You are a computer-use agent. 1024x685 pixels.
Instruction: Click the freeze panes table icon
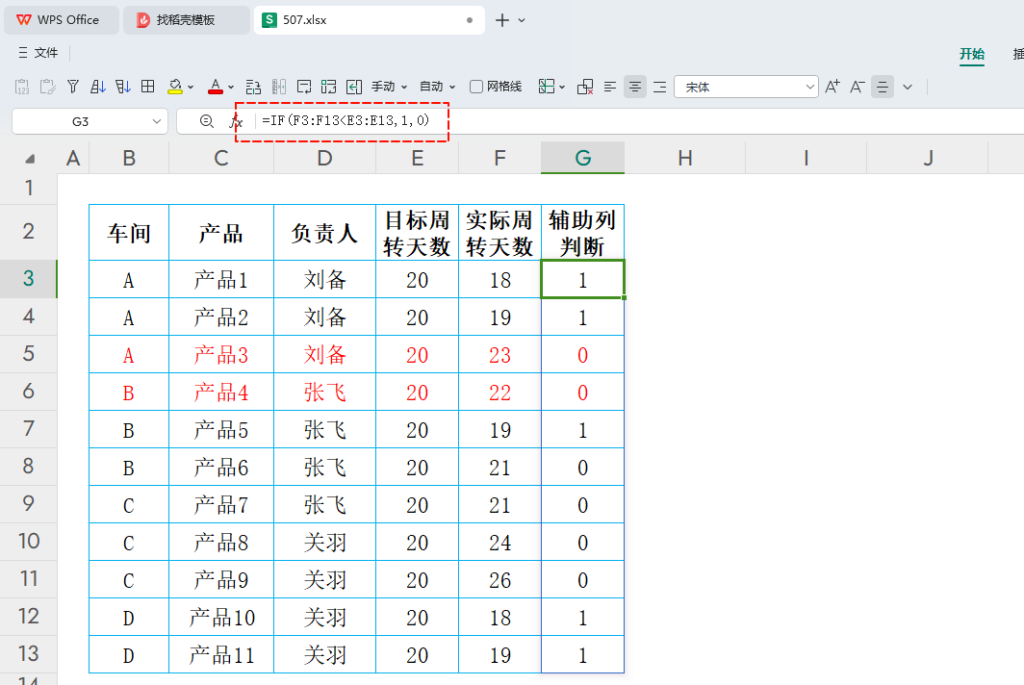pos(547,87)
